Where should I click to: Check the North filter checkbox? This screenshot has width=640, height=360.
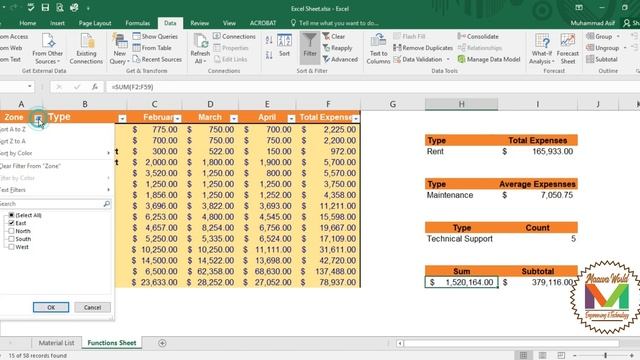pyautogui.click(x=11, y=231)
